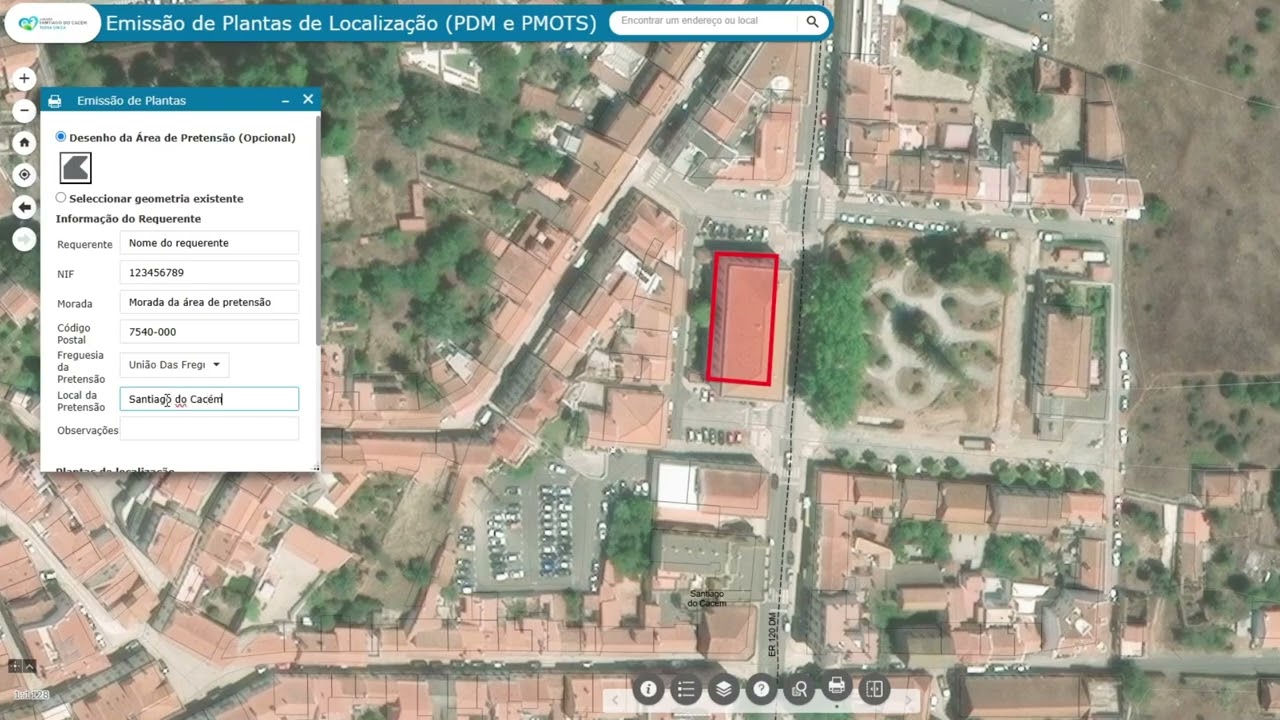Go back to previous map extent
1280x720 pixels.
point(24,207)
